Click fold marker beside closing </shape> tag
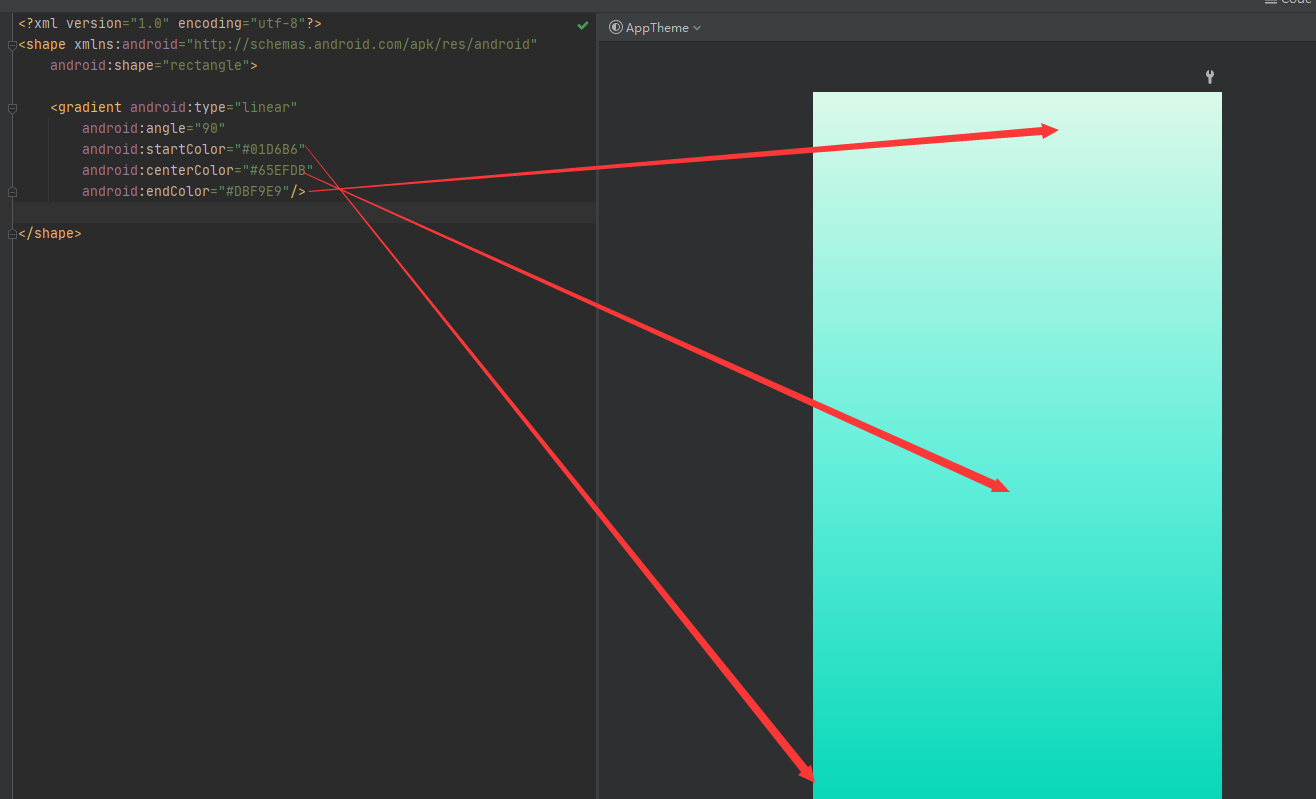 coord(11,233)
